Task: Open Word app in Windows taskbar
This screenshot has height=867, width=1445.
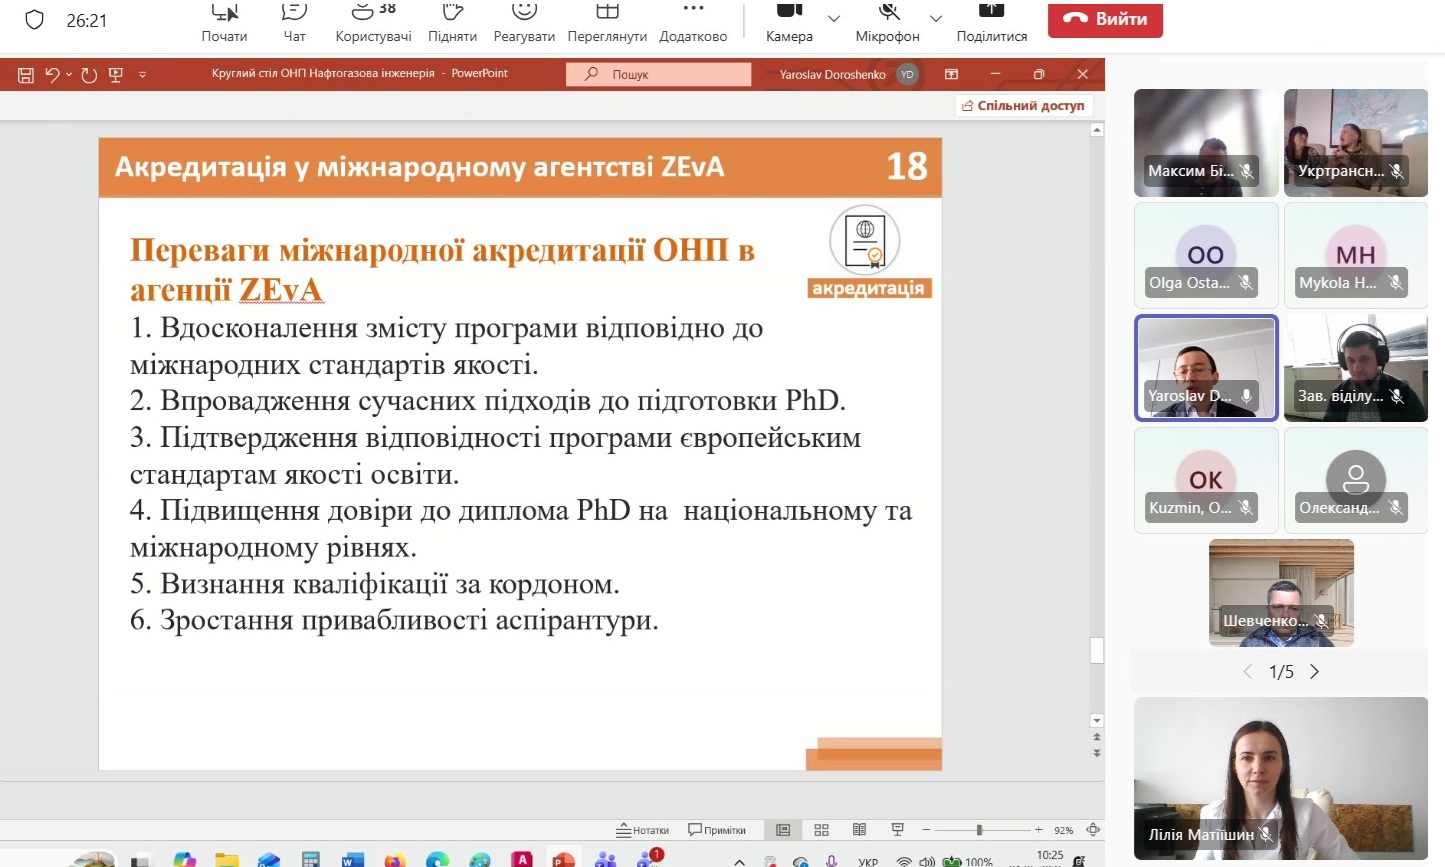Action: [352, 860]
